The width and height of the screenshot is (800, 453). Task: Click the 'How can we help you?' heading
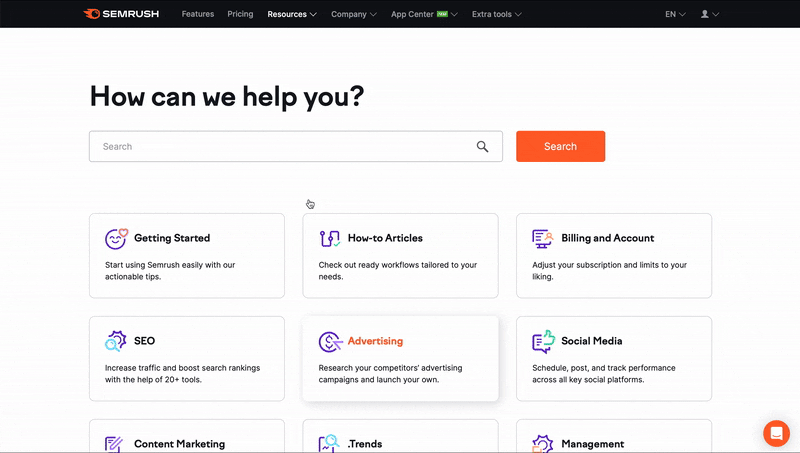pos(227,96)
